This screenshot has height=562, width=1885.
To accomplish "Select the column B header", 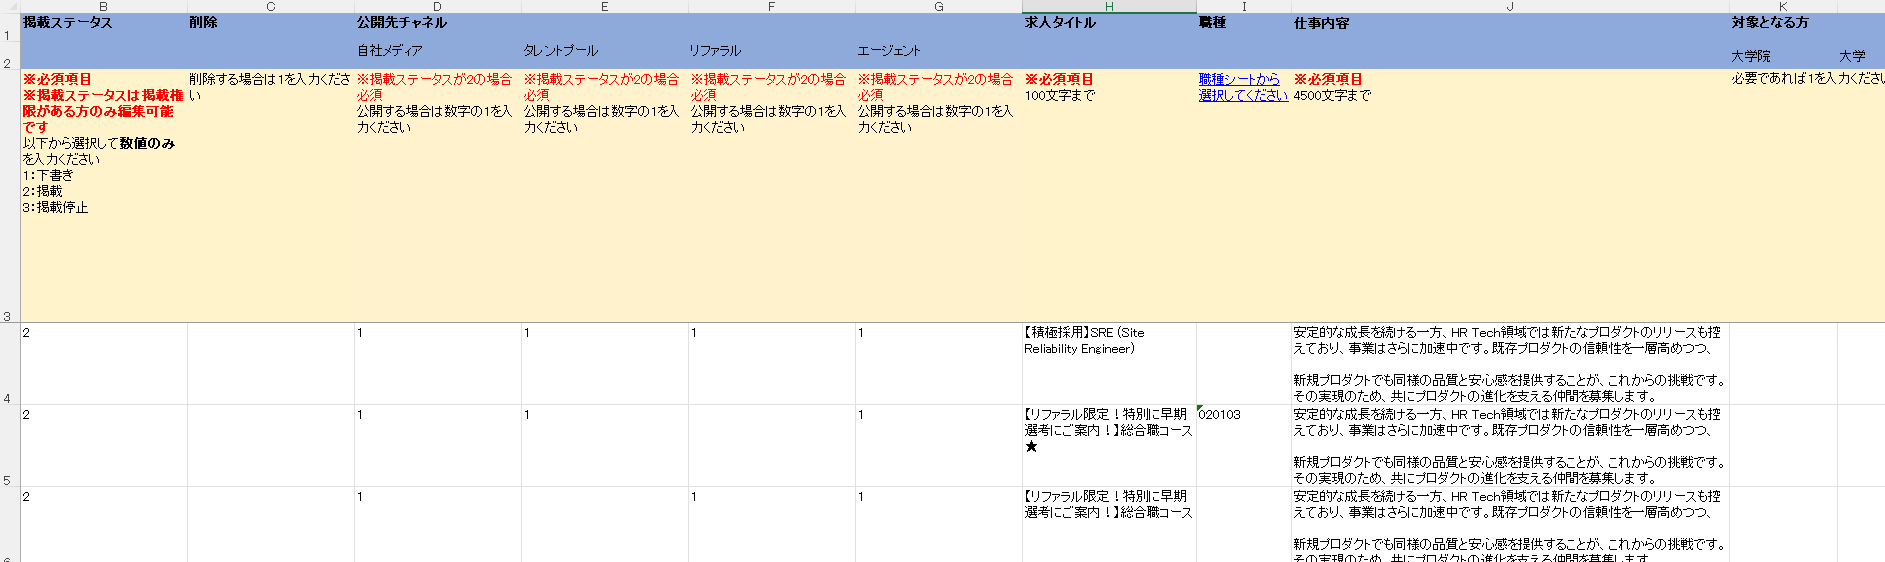I will [x=103, y=6].
